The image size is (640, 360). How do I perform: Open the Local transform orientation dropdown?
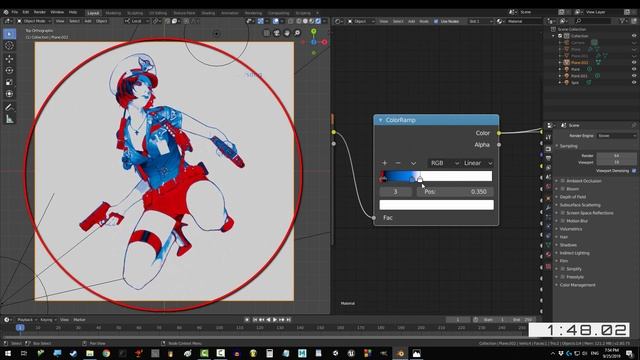click(x=136, y=21)
